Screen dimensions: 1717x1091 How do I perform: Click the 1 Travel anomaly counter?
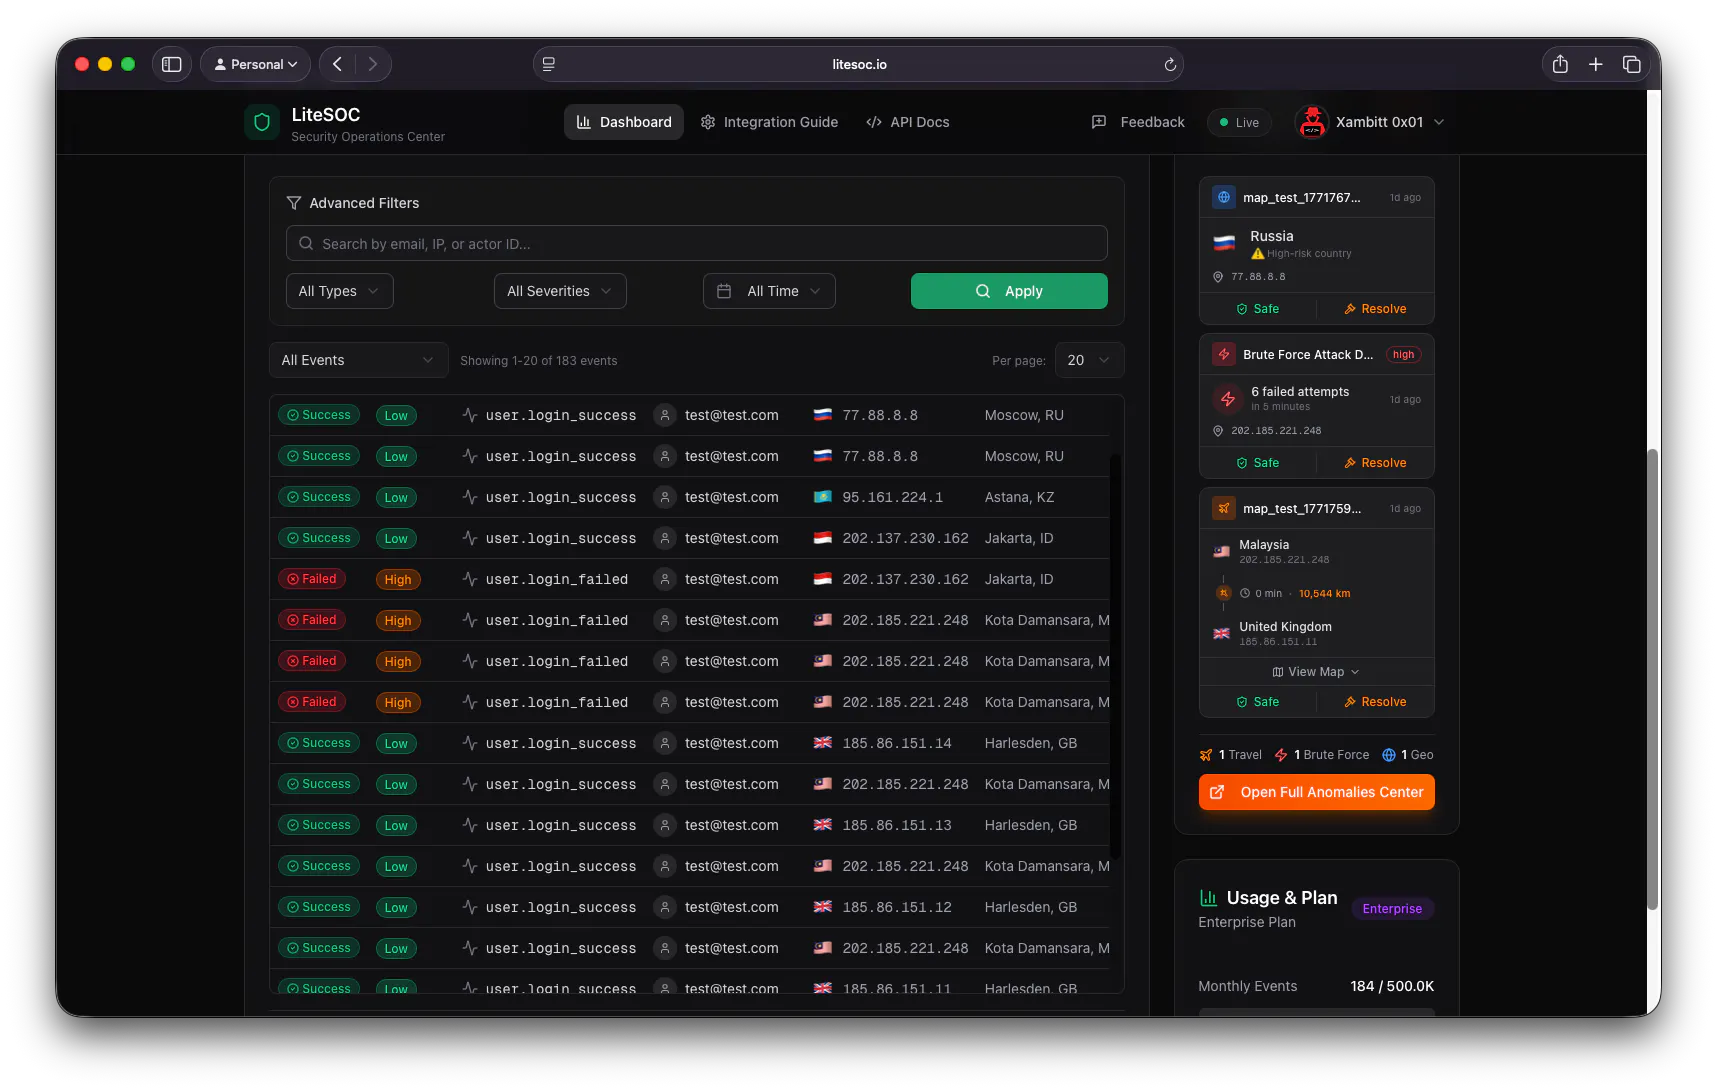[1231, 755]
